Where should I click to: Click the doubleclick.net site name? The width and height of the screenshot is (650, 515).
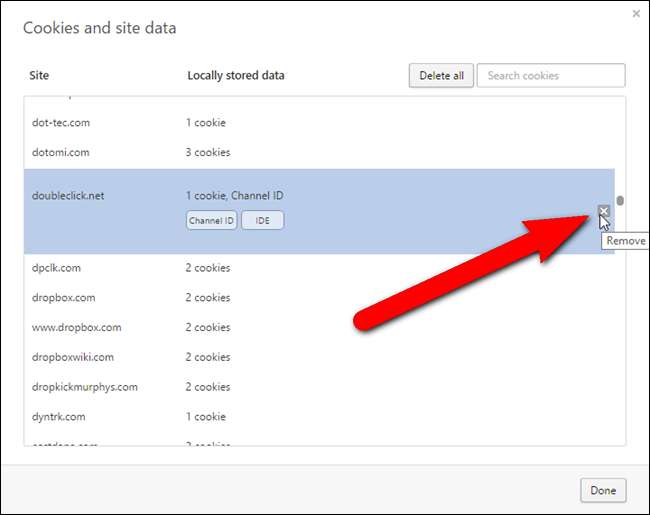[68, 196]
